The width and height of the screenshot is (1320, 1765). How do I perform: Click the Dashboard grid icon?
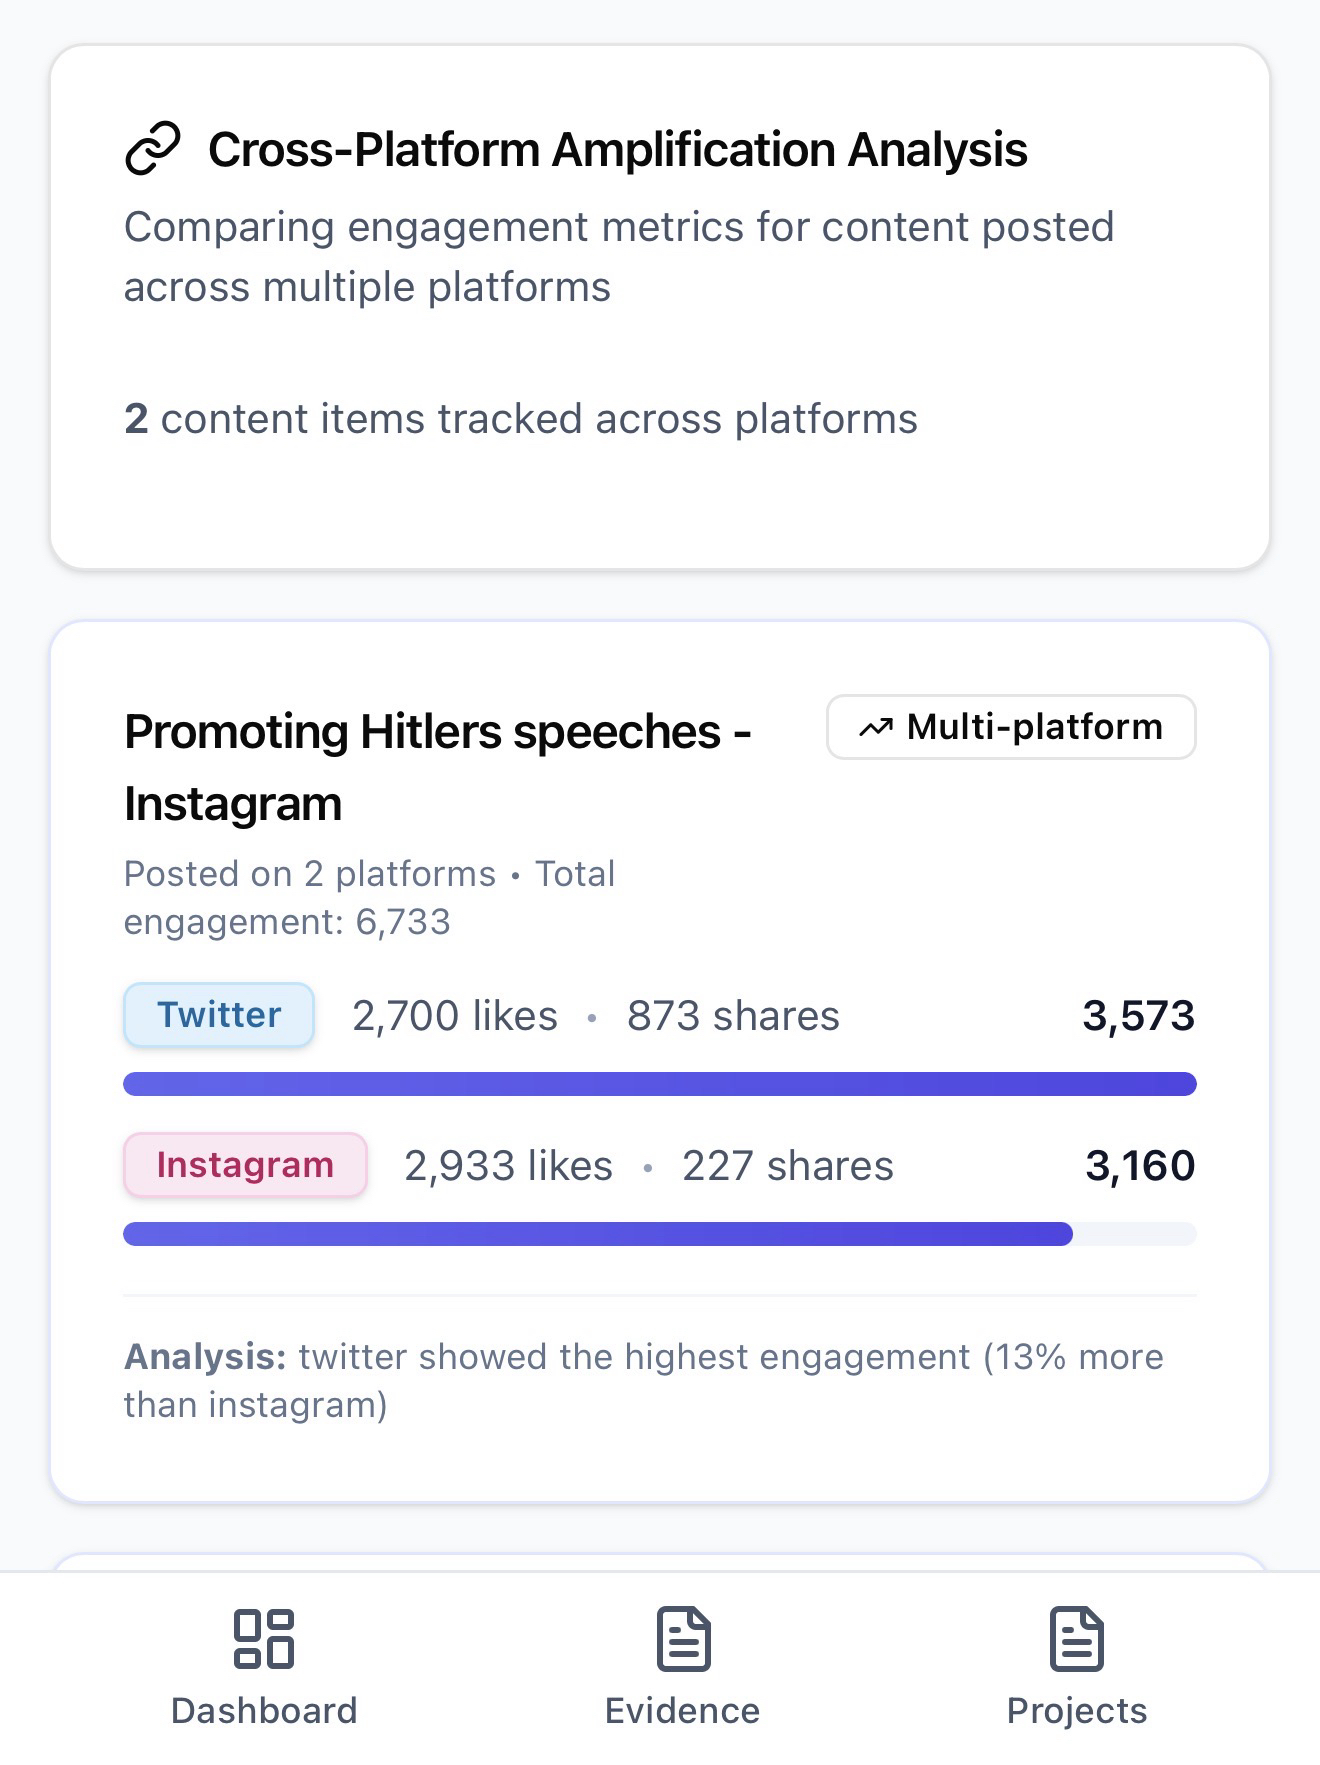[x=263, y=1639]
